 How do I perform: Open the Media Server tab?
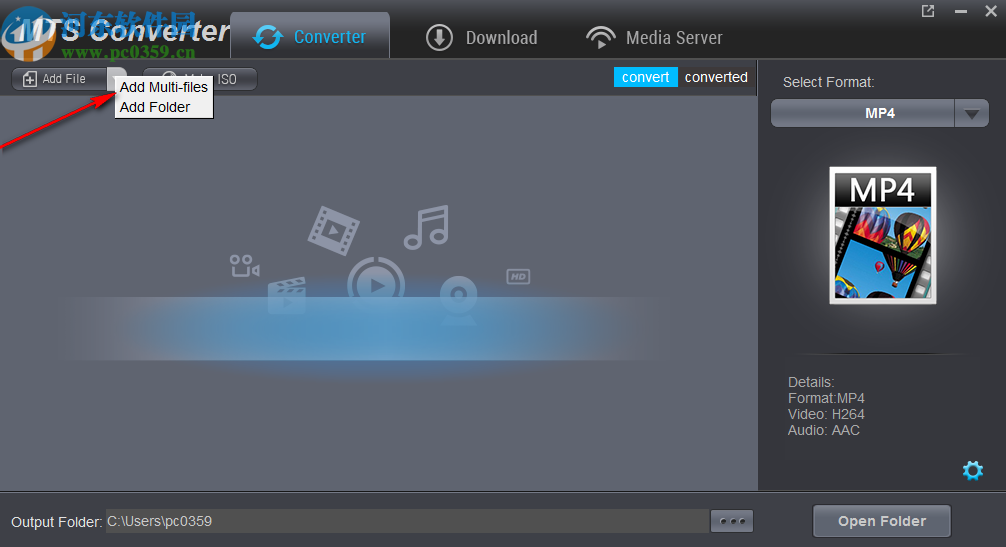pos(654,37)
